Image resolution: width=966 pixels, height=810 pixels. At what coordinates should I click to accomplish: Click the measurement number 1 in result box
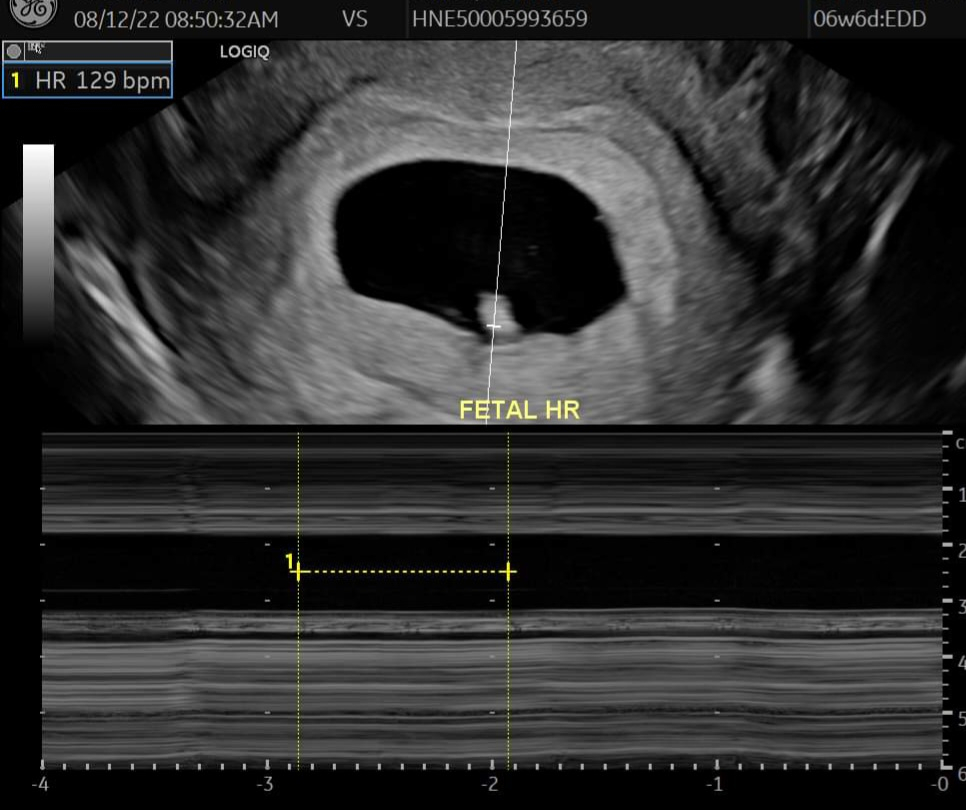coord(15,80)
